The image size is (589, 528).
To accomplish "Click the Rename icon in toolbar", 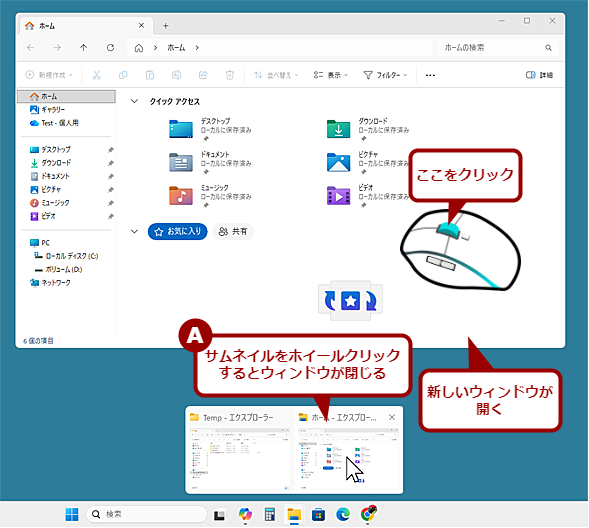I will [x=177, y=75].
